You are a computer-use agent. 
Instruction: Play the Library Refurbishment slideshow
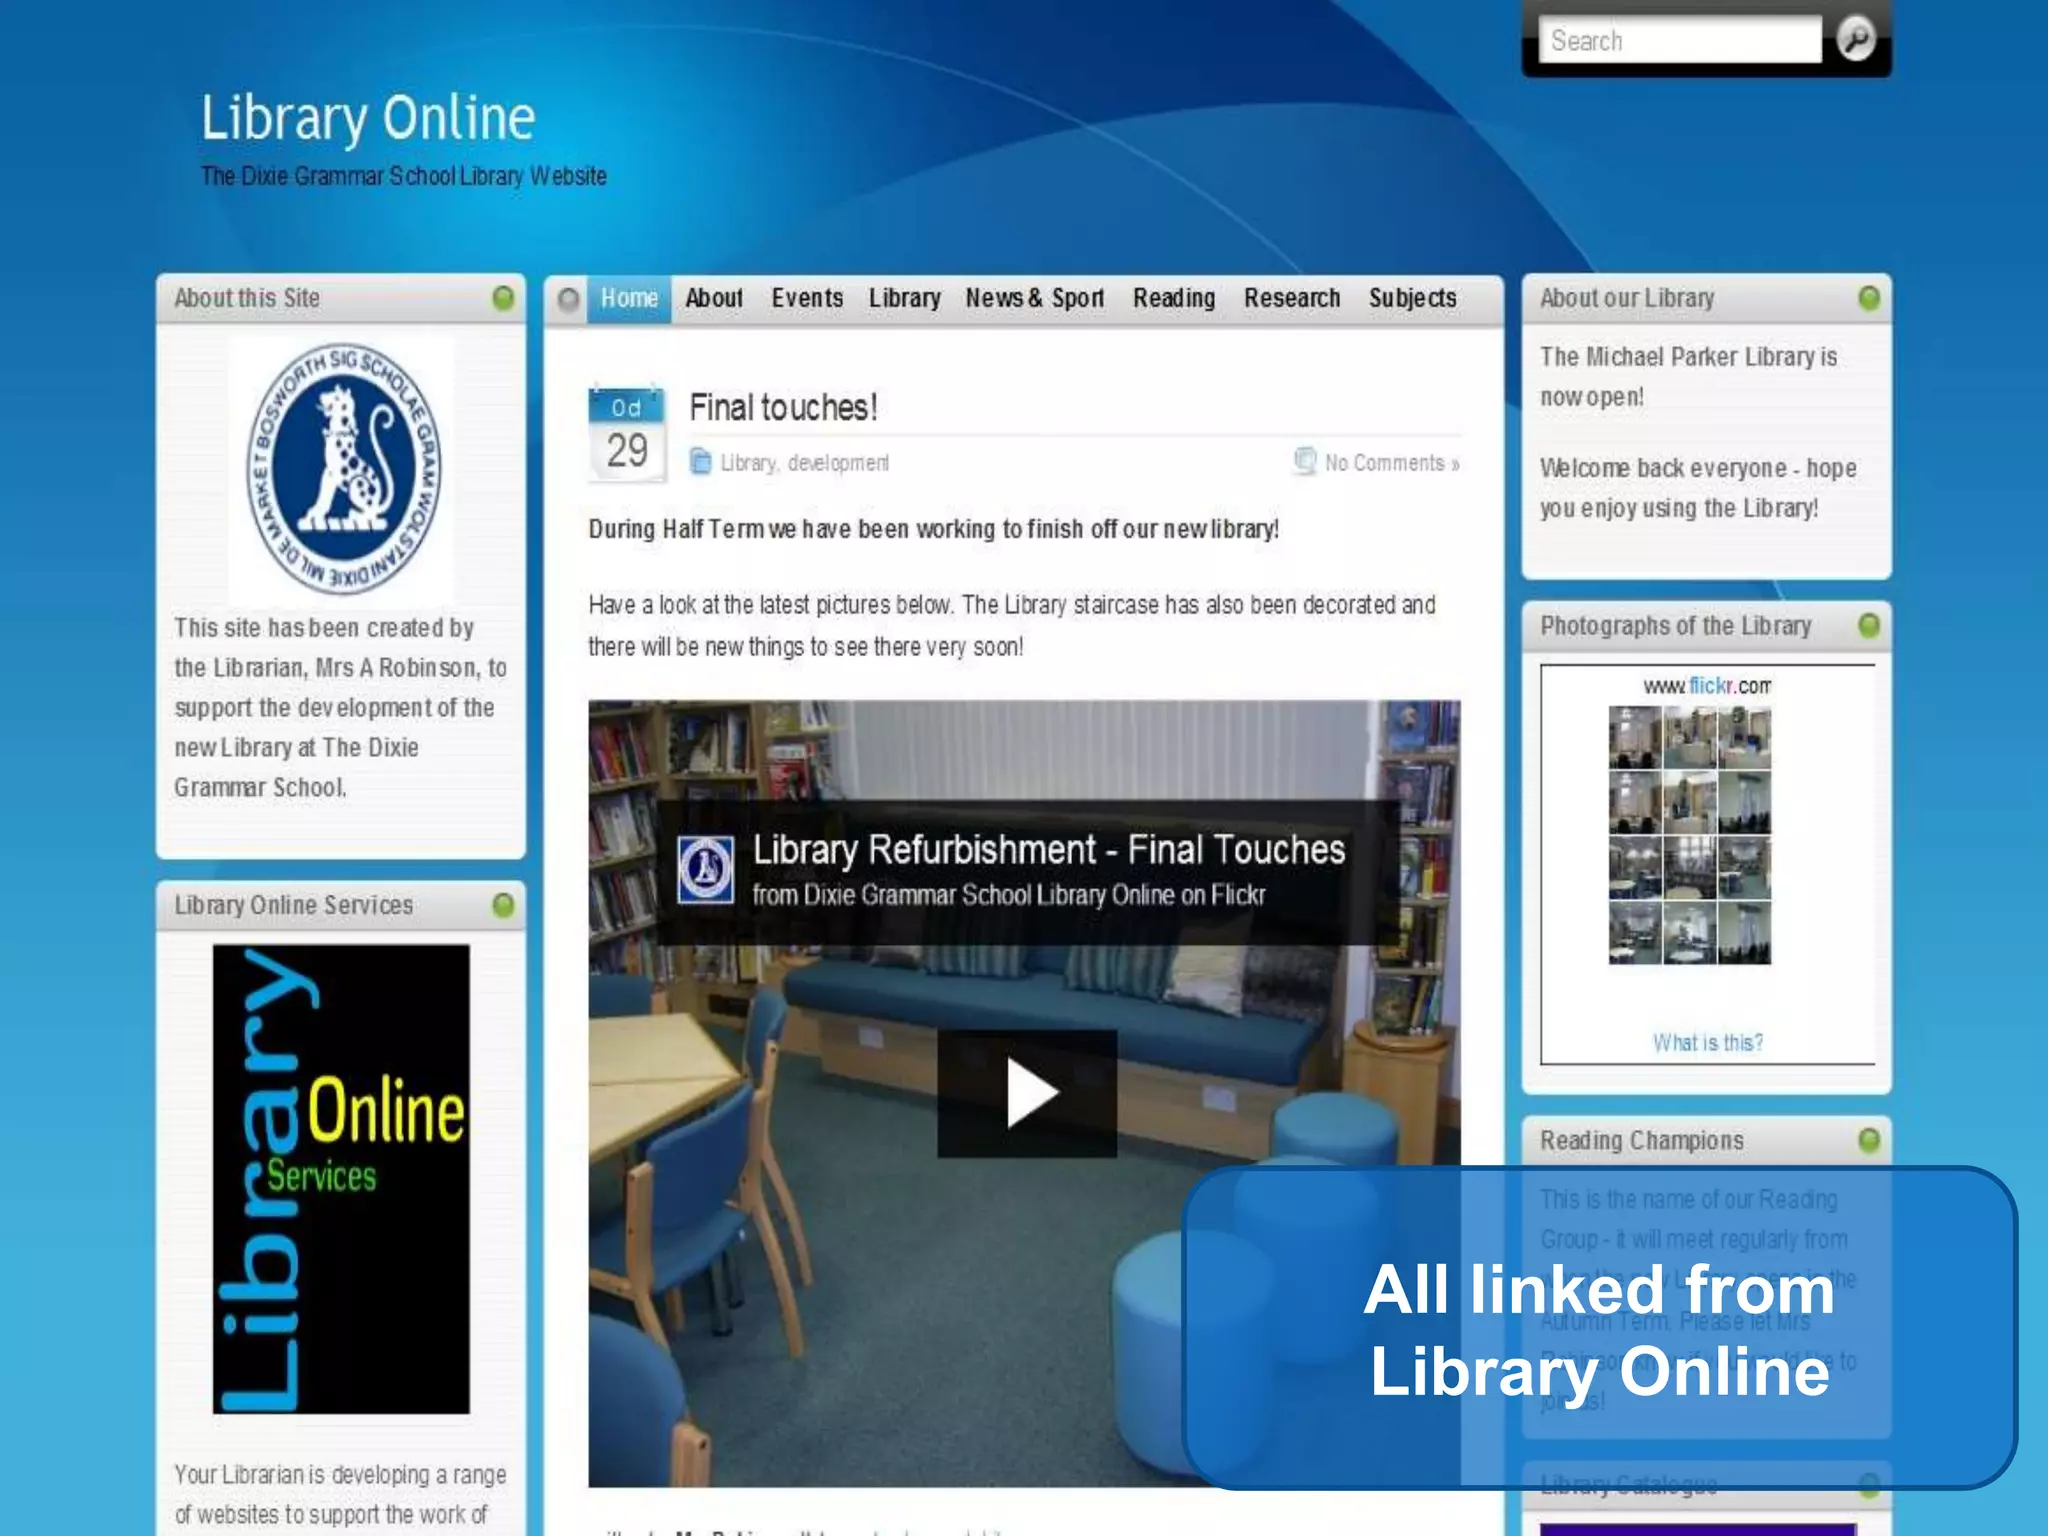pos(1027,1093)
